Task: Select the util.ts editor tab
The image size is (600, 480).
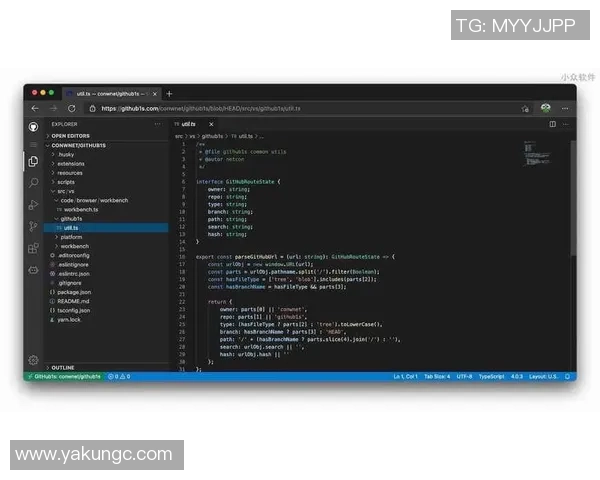Action: 188,124
